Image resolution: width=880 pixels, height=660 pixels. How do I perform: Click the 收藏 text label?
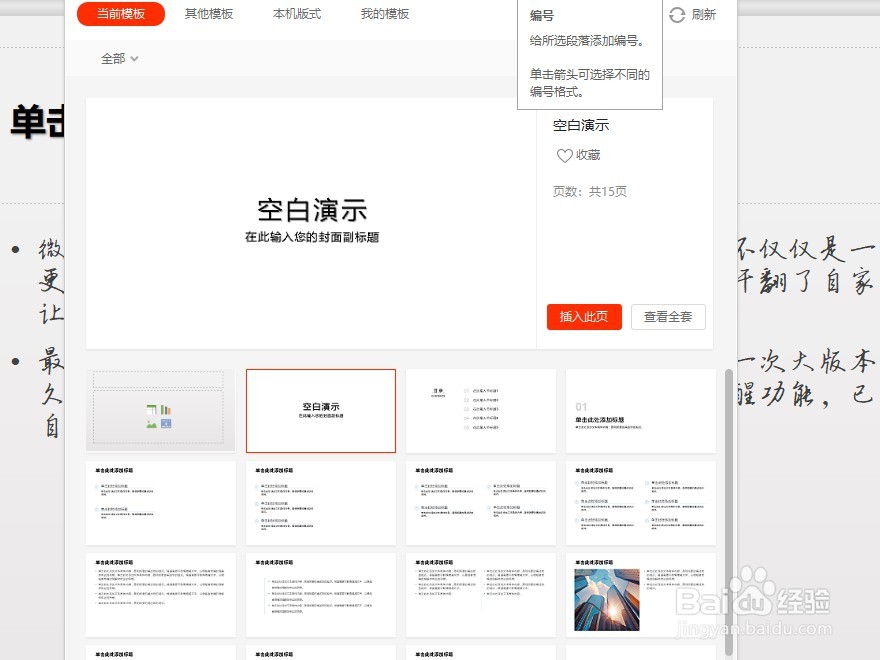(588, 155)
